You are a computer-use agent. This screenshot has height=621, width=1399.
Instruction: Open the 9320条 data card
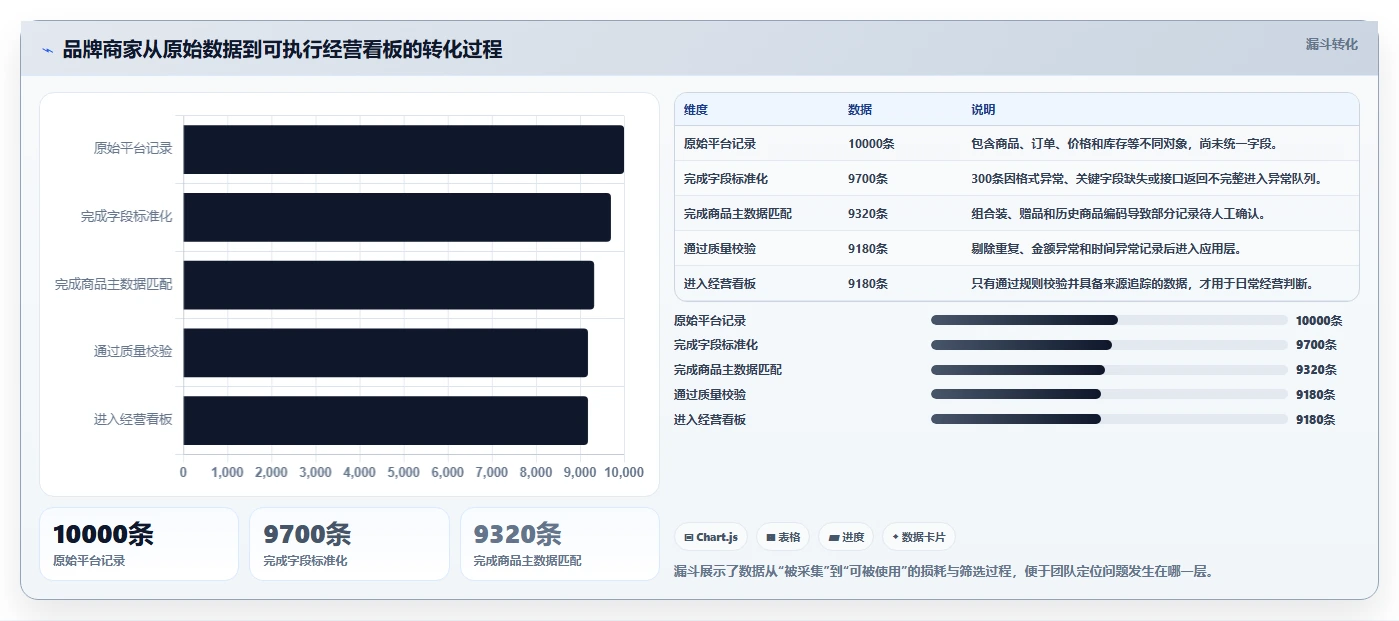[560, 544]
